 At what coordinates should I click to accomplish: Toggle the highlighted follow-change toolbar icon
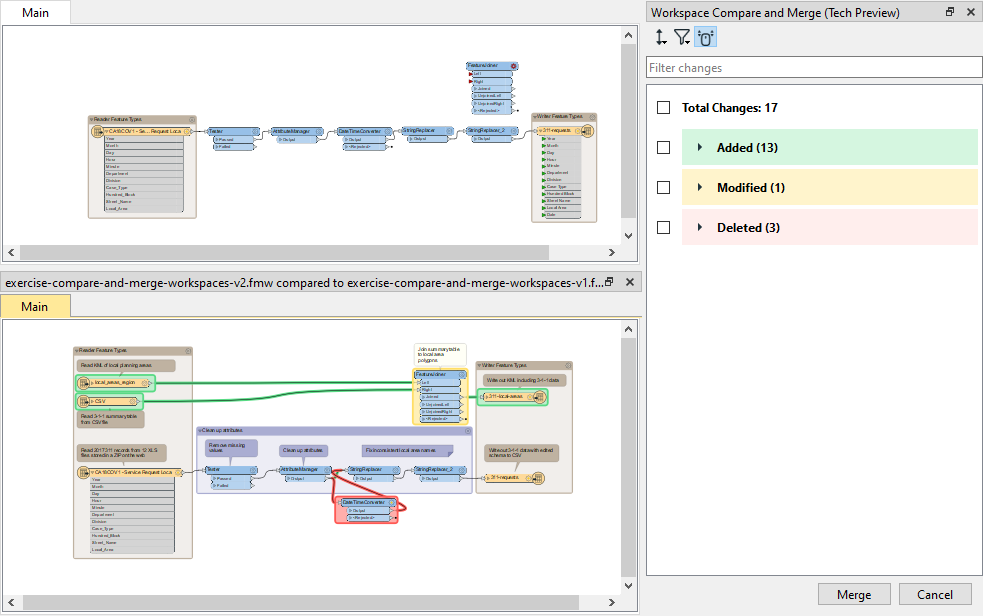[x=706, y=36]
